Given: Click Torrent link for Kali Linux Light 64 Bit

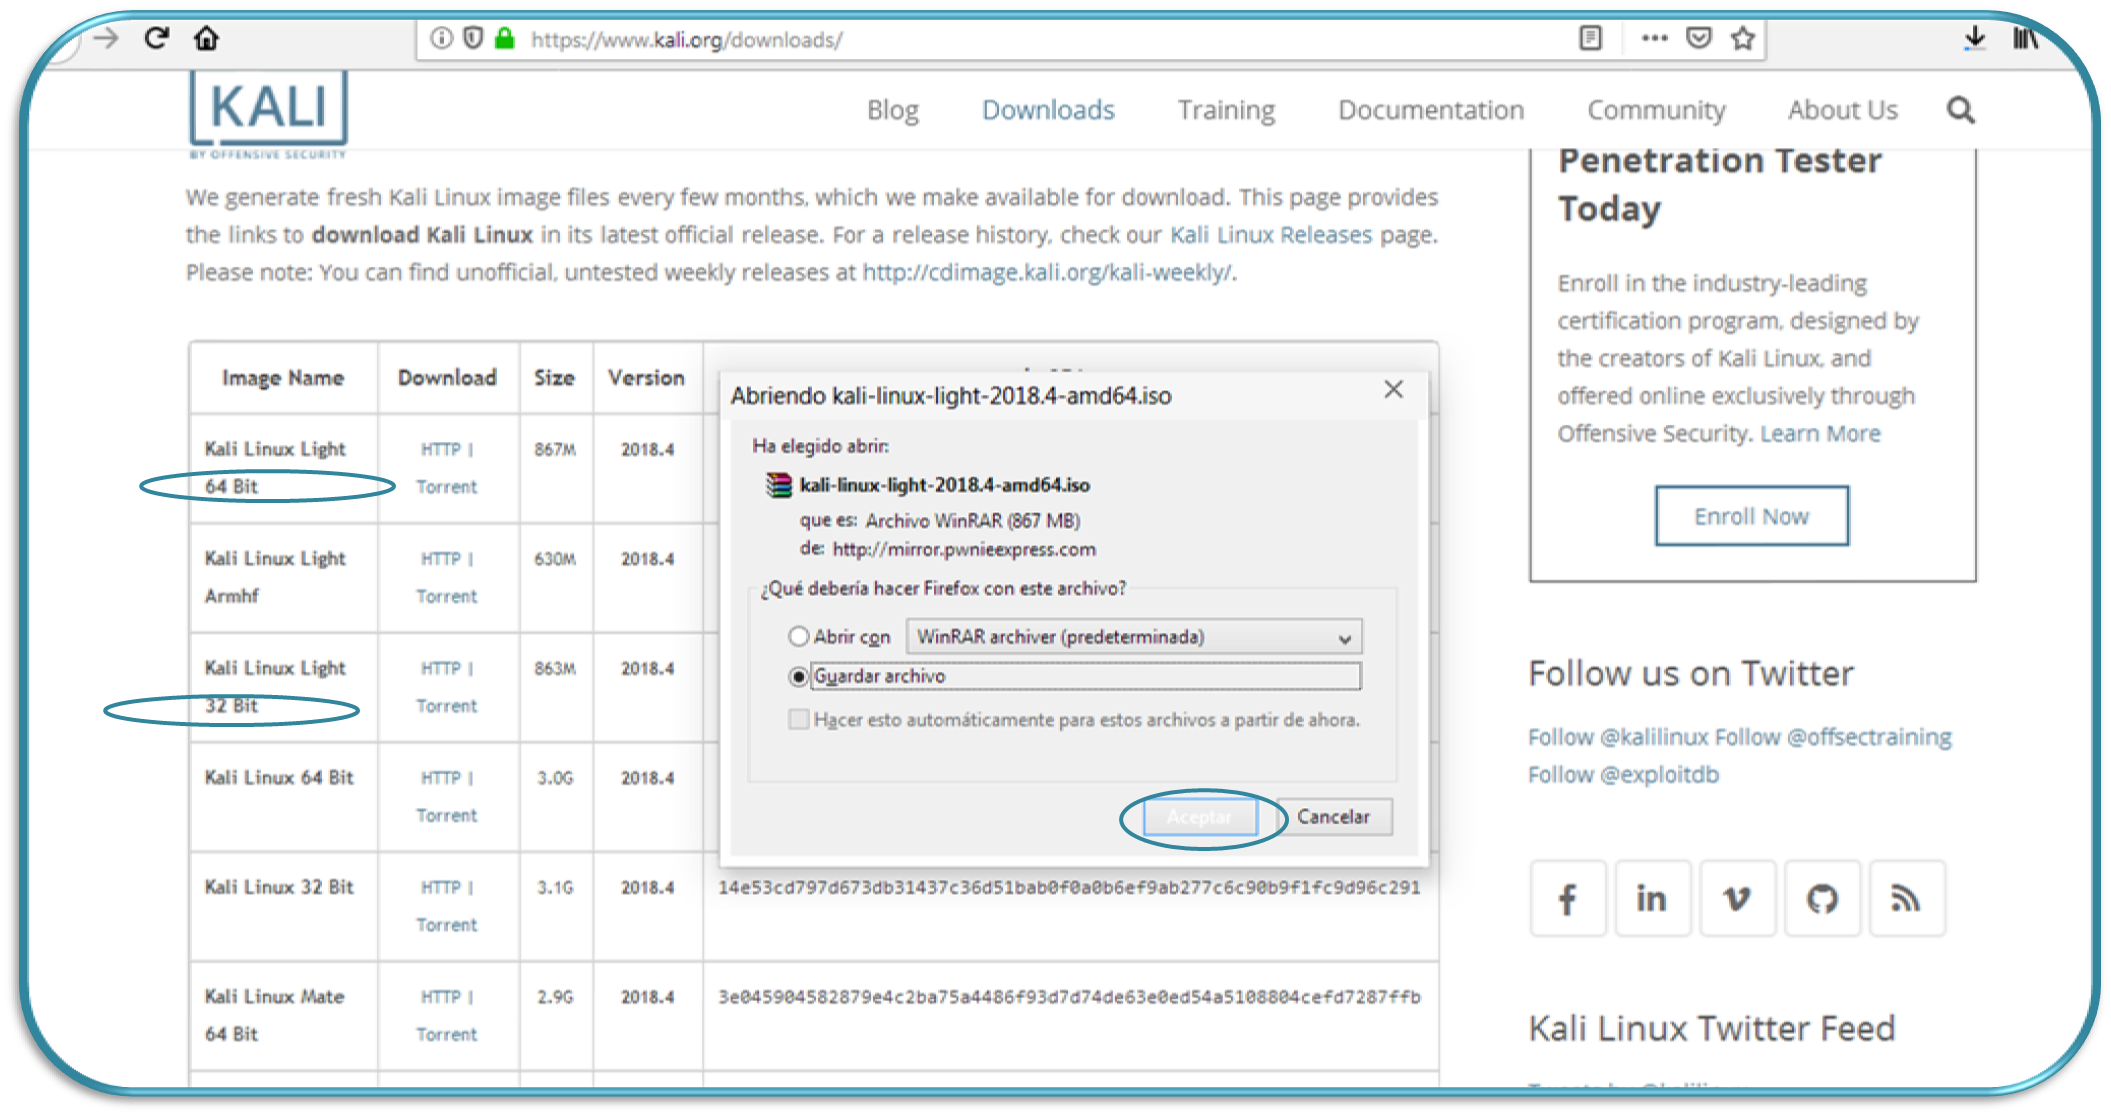Looking at the screenshot, I should coord(446,487).
